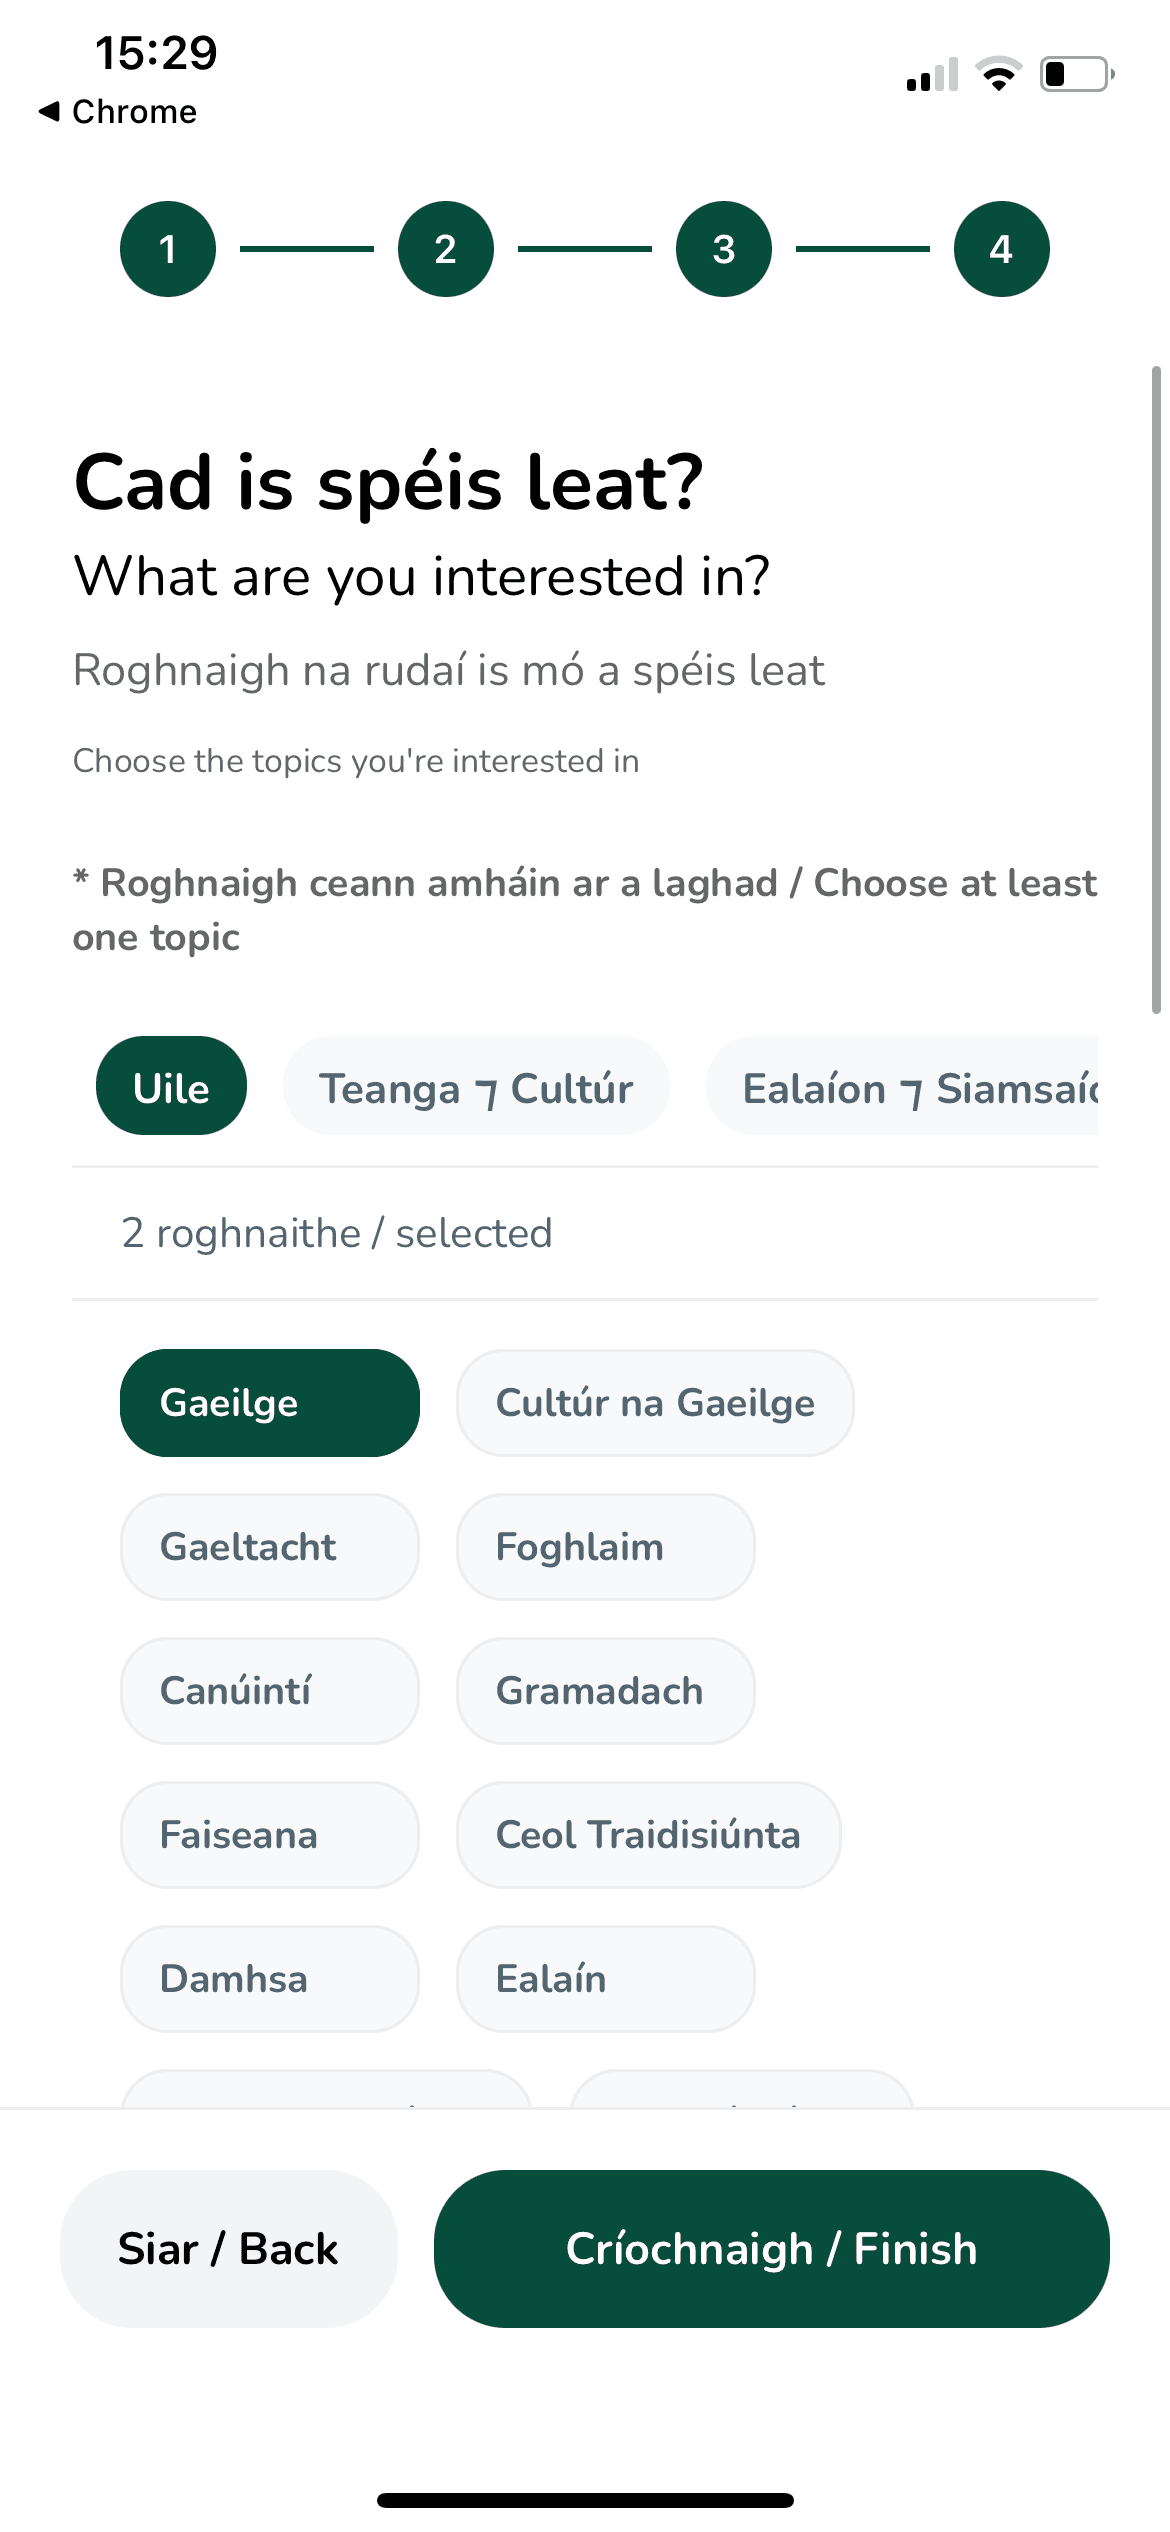Screen dimensions: 1170x2532
Task: Pick the Ceol Traidisiúnta chip
Action: [648, 1835]
